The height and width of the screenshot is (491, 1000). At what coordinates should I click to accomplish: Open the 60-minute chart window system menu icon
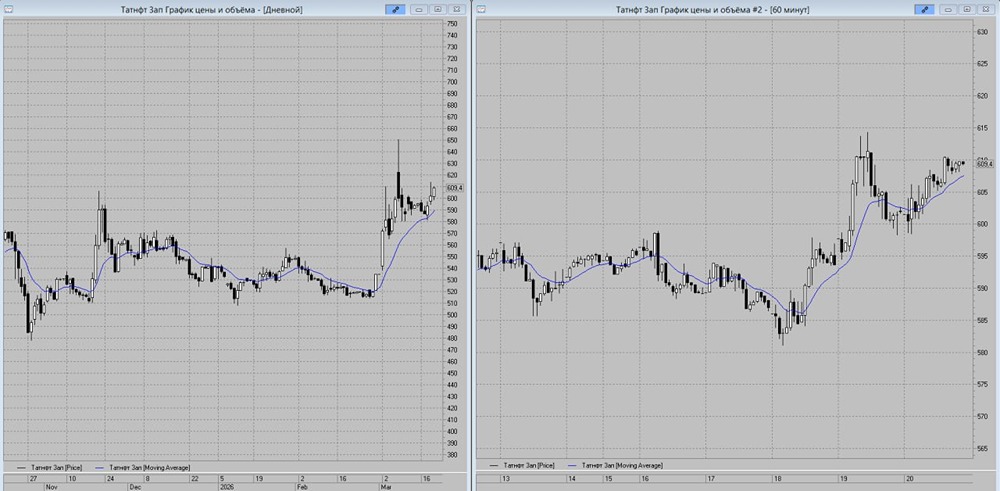pos(482,10)
